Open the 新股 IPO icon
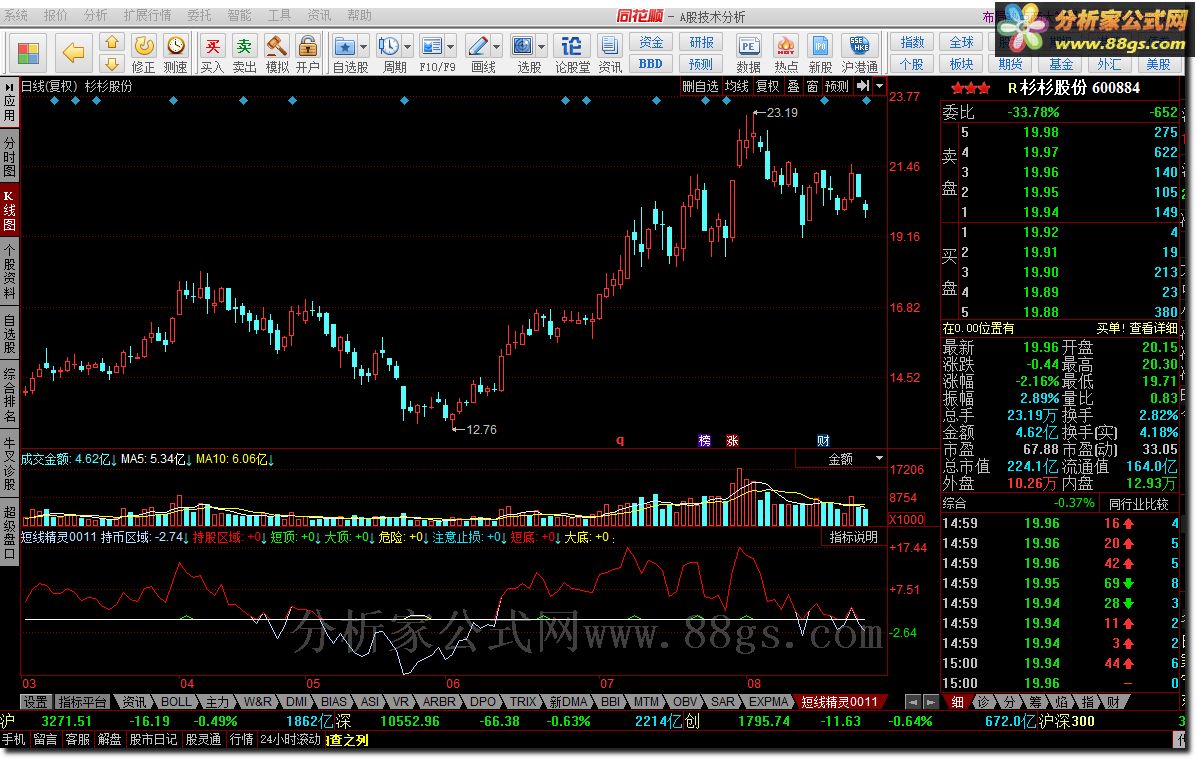 820,47
